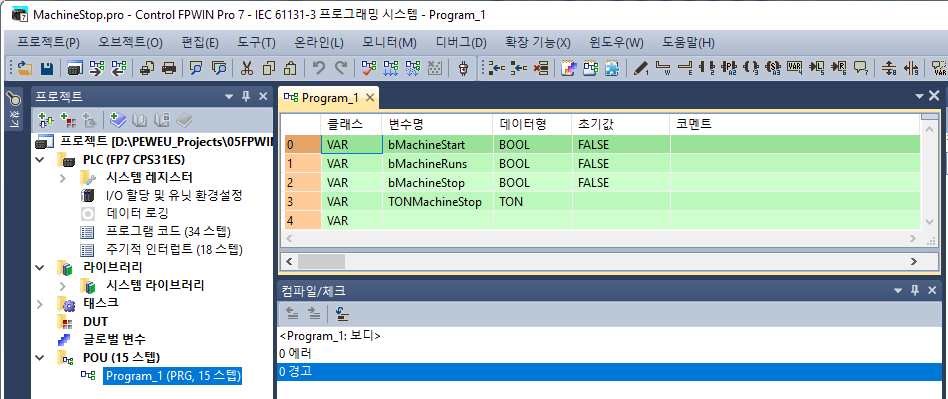Image resolution: width=948 pixels, height=399 pixels.
Task: Select 주기적 인터럽트 (18 스텝) item
Action: (x=174, y=249)
